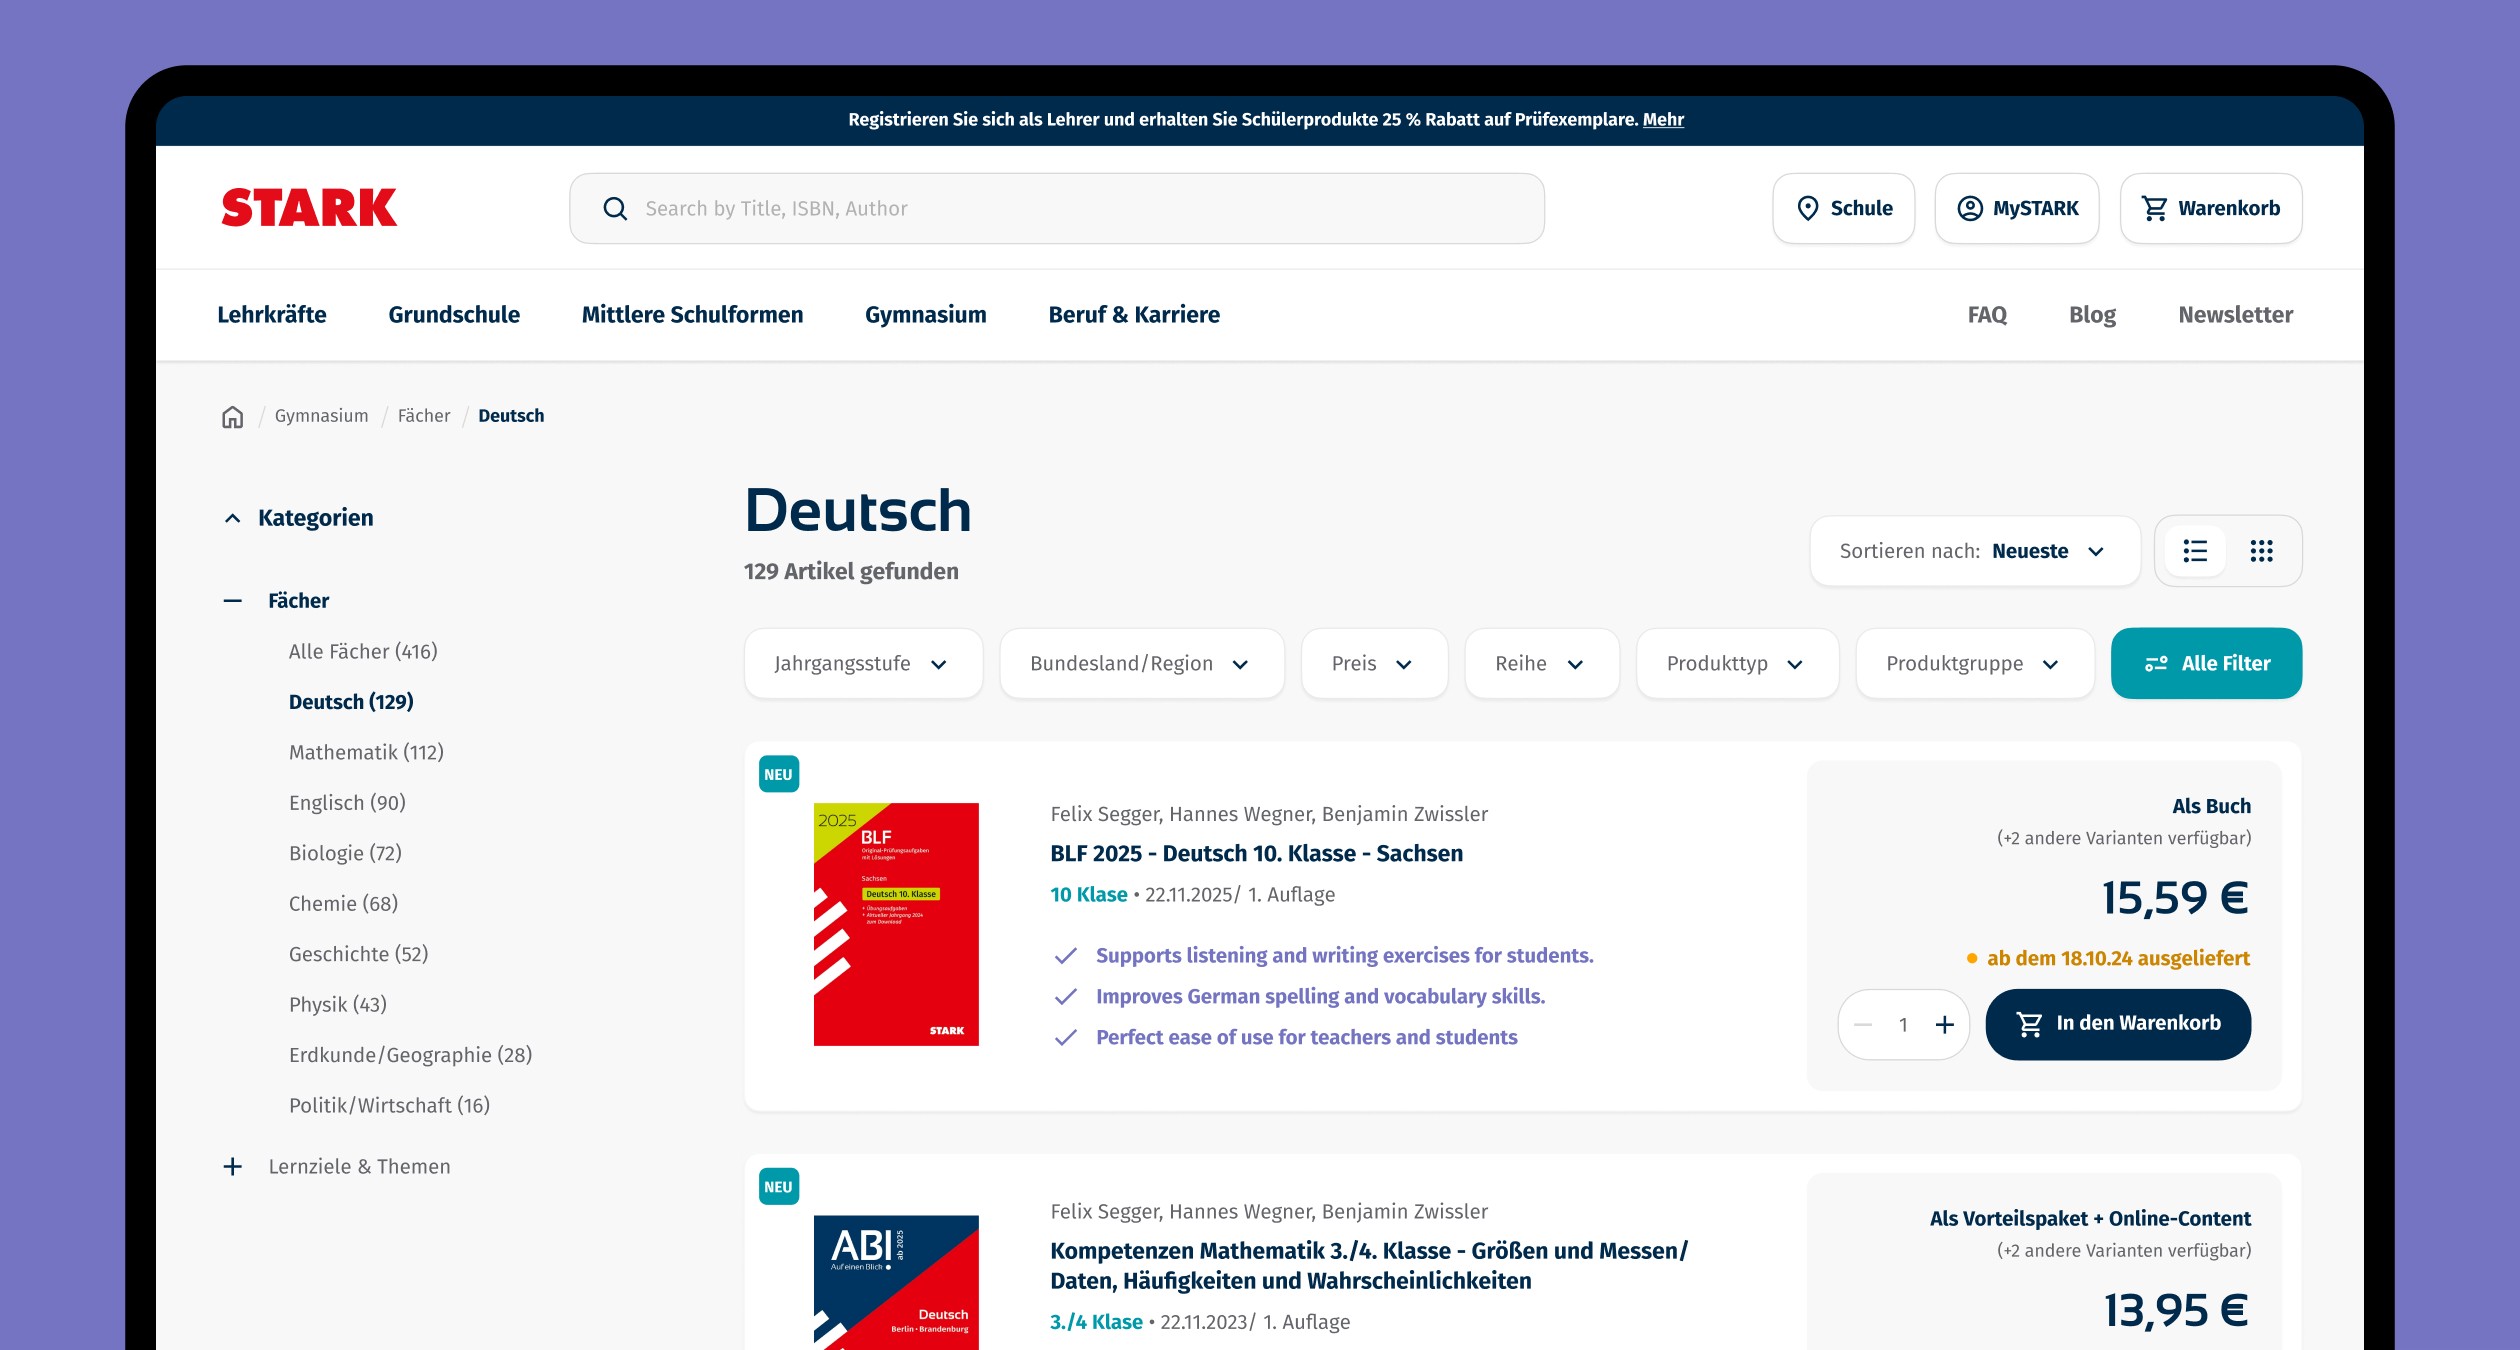Screen dimensions: 2520x1350
Task: Switch to list view layout
Action: pyautogui.click(x=2195, y=551)
